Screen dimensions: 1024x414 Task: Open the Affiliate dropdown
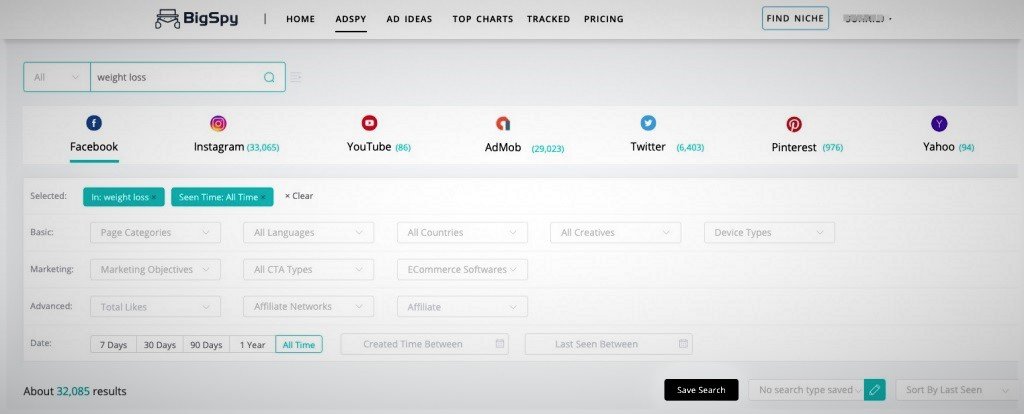click(462, 306)
